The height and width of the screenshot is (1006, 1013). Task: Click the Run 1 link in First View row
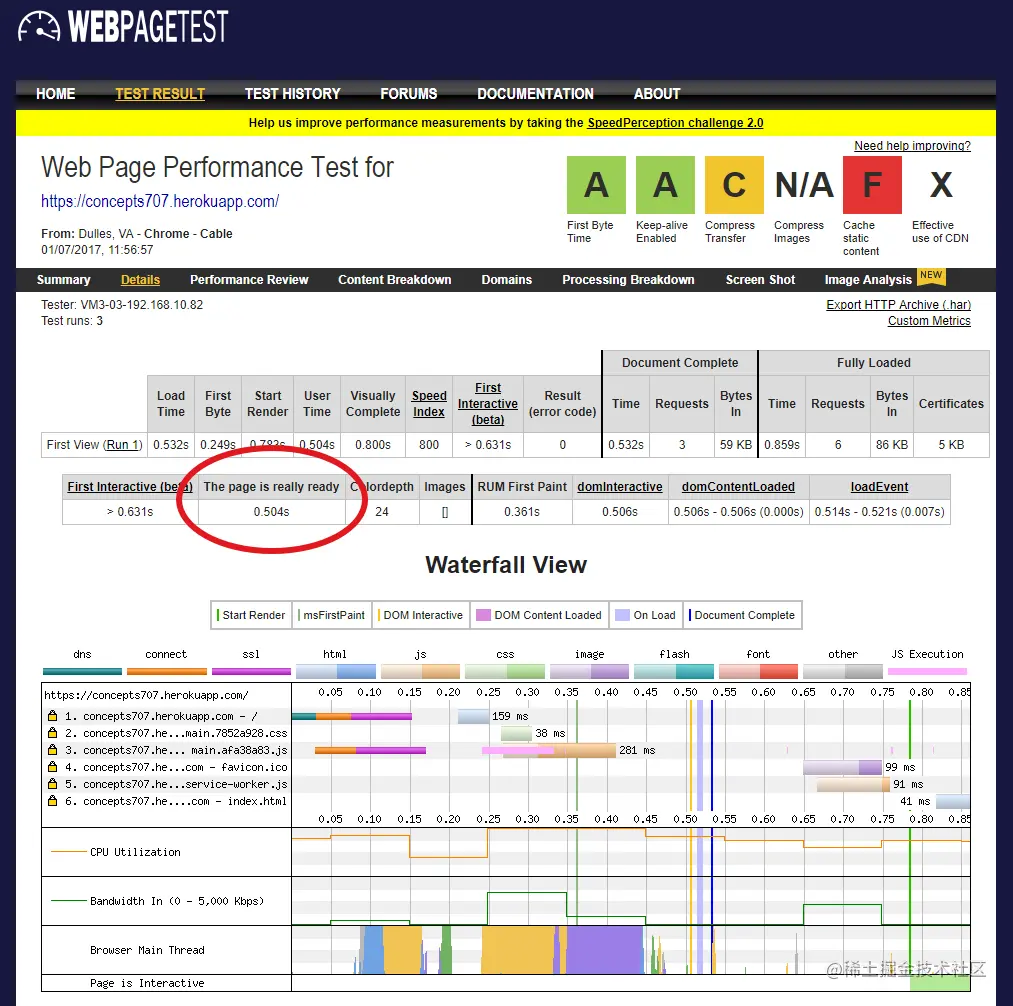[123, 445]
